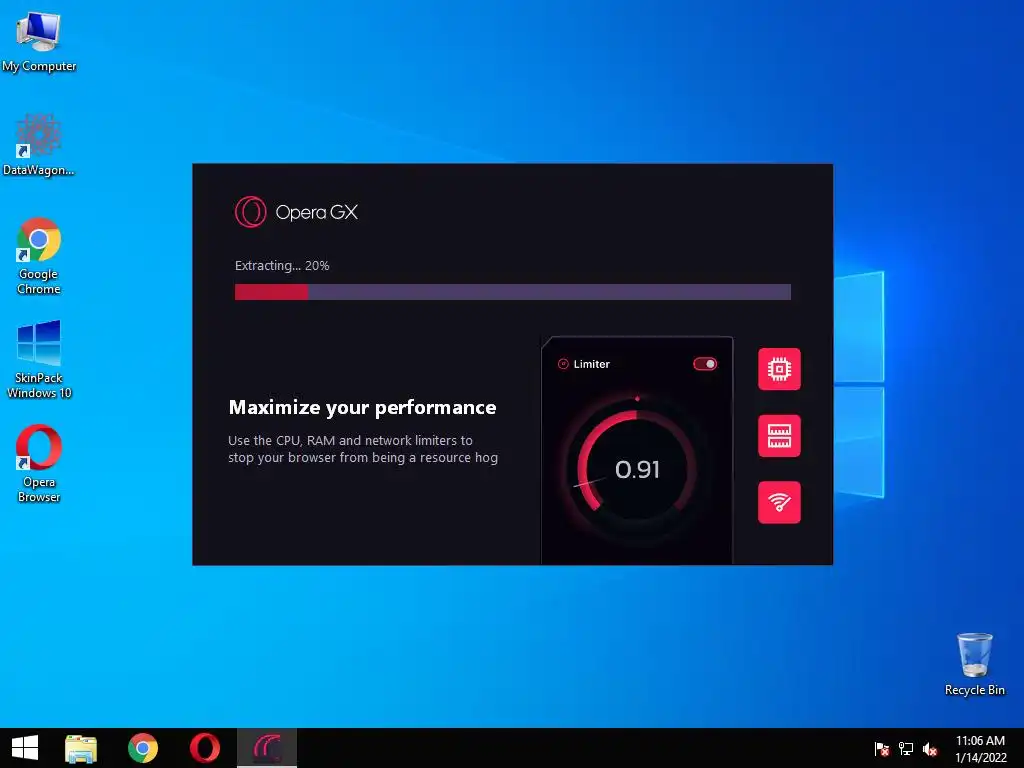Toggle the Limiter switch
This screenshot has height=768, width=1024.
(705, 364)
